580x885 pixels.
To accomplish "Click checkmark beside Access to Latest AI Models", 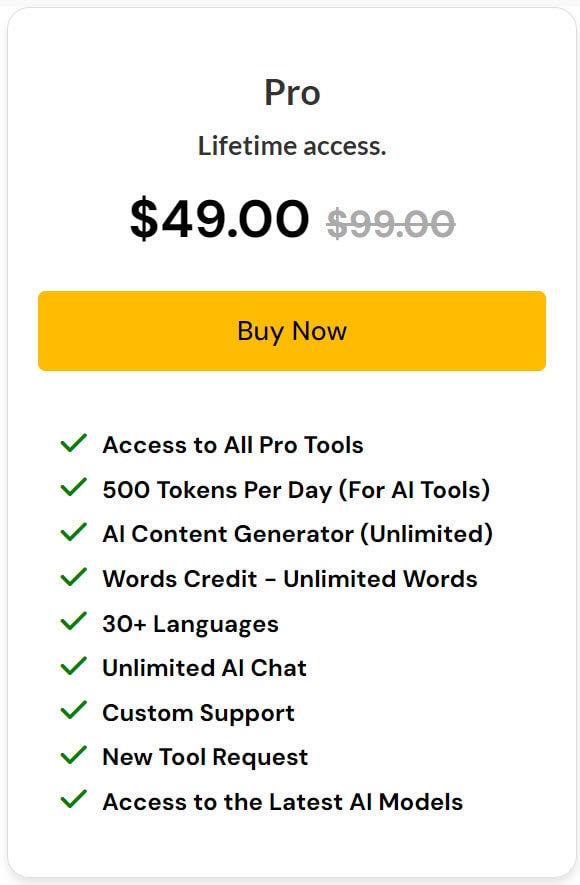I will pyautogui.click(x=73, y=799).
